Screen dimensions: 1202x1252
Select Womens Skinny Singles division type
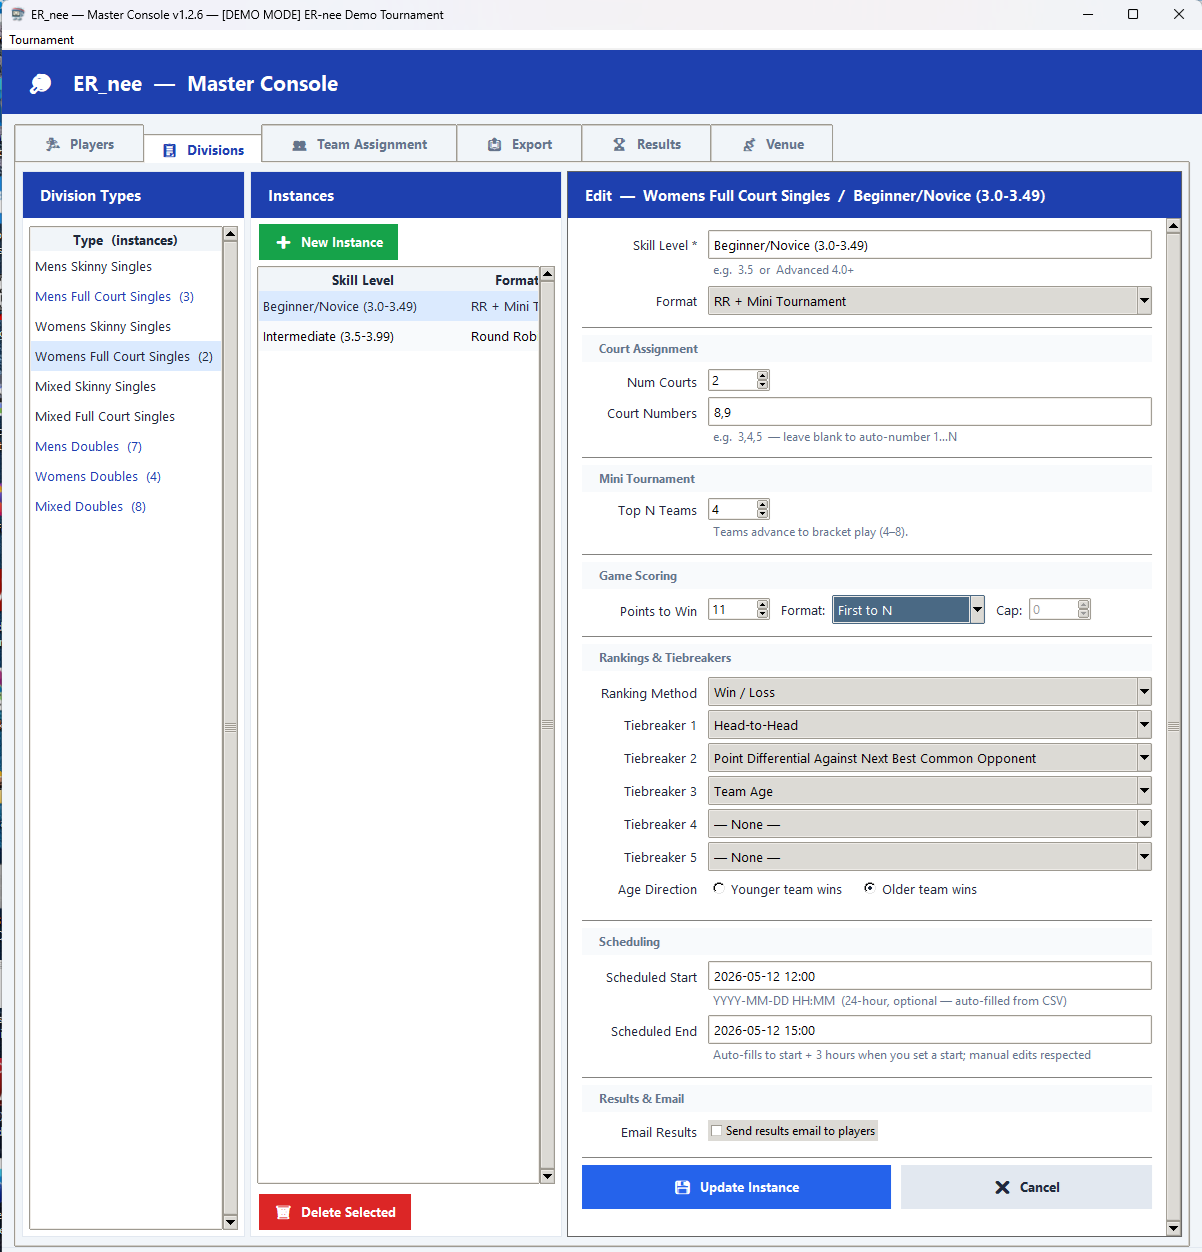tap(126, 326)
